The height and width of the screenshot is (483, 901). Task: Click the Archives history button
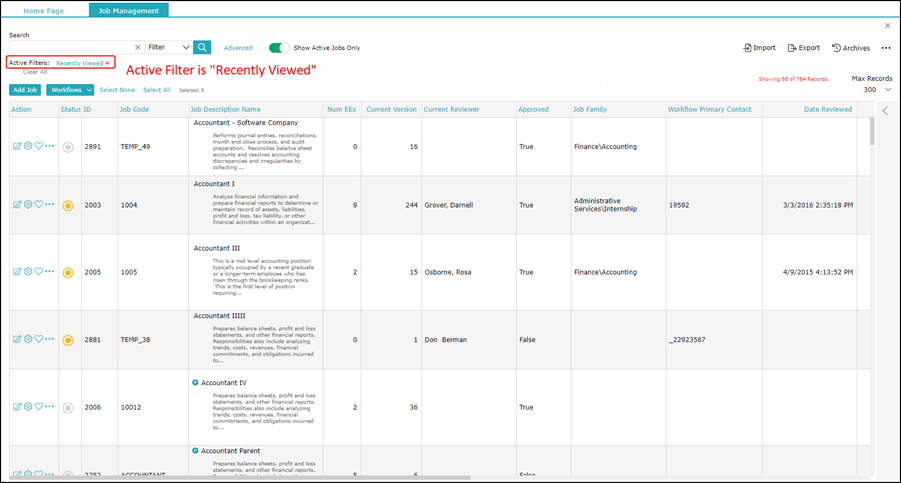[851, 48]
